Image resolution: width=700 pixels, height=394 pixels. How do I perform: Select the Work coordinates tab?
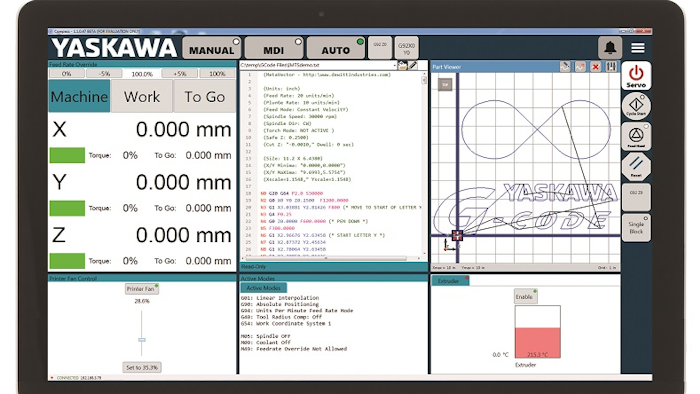(x=142, y=96)
